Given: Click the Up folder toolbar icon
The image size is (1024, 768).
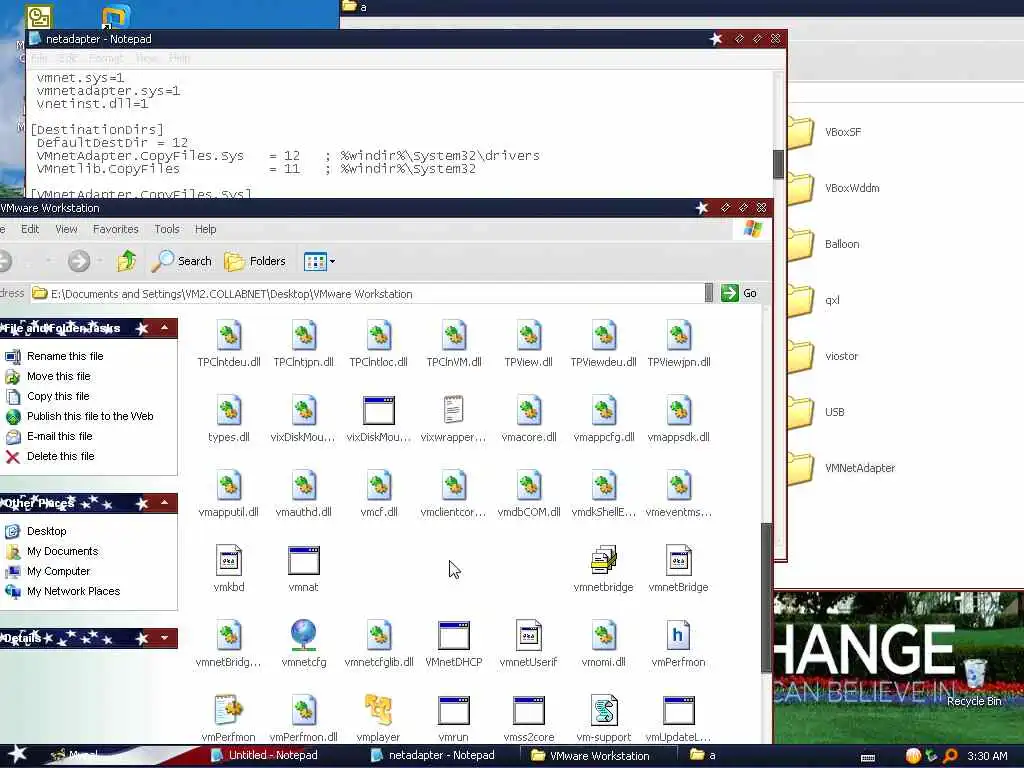Looking at the screenshot, I should tap(127, 261).
